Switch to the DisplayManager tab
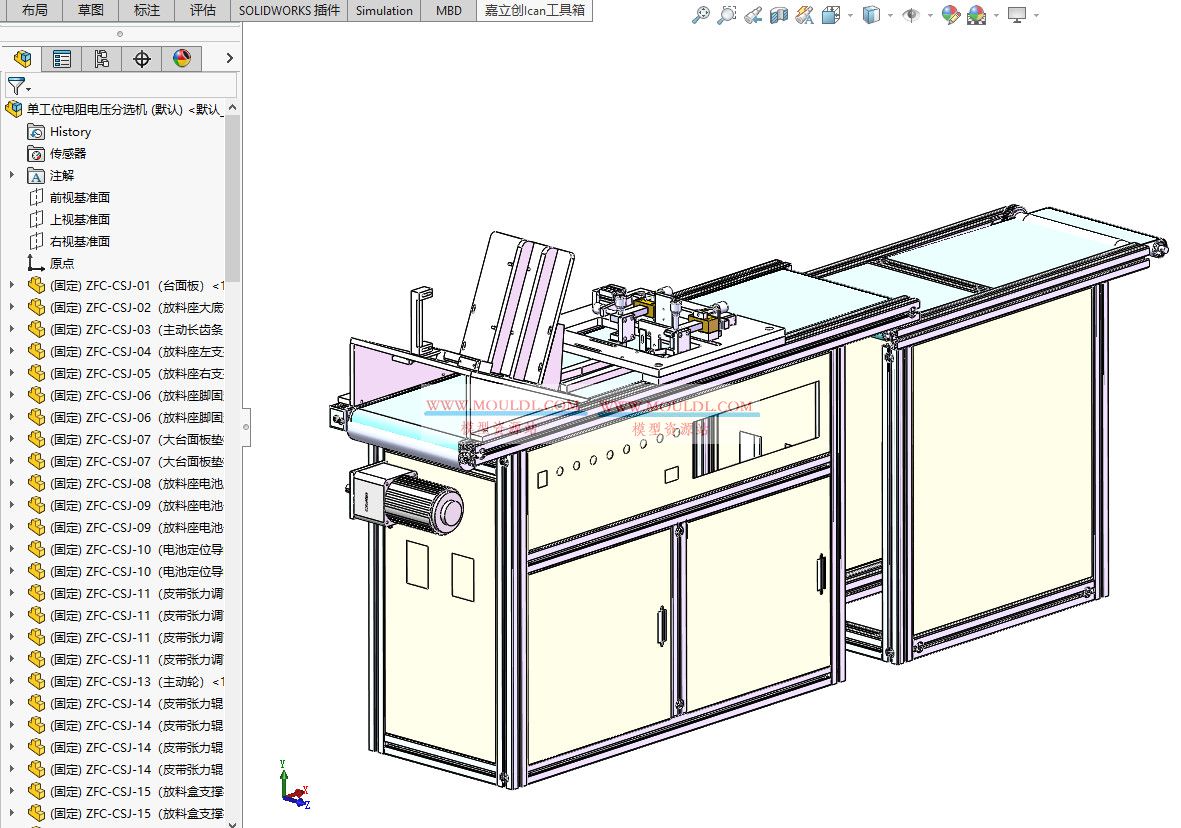This screenshot has width=1181, height=828. [x=182, y=58]
